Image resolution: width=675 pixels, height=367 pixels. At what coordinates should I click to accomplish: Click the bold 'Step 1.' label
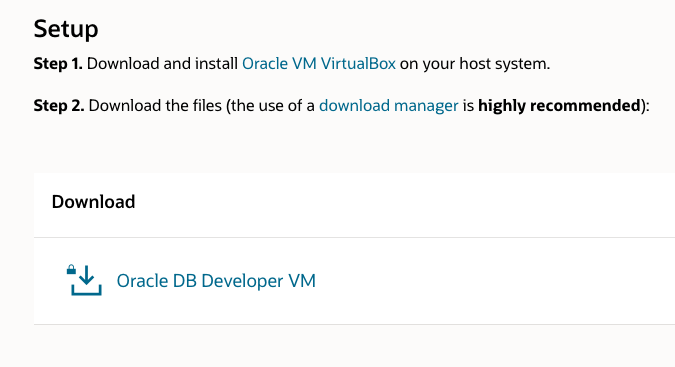(x=58, y=64)
